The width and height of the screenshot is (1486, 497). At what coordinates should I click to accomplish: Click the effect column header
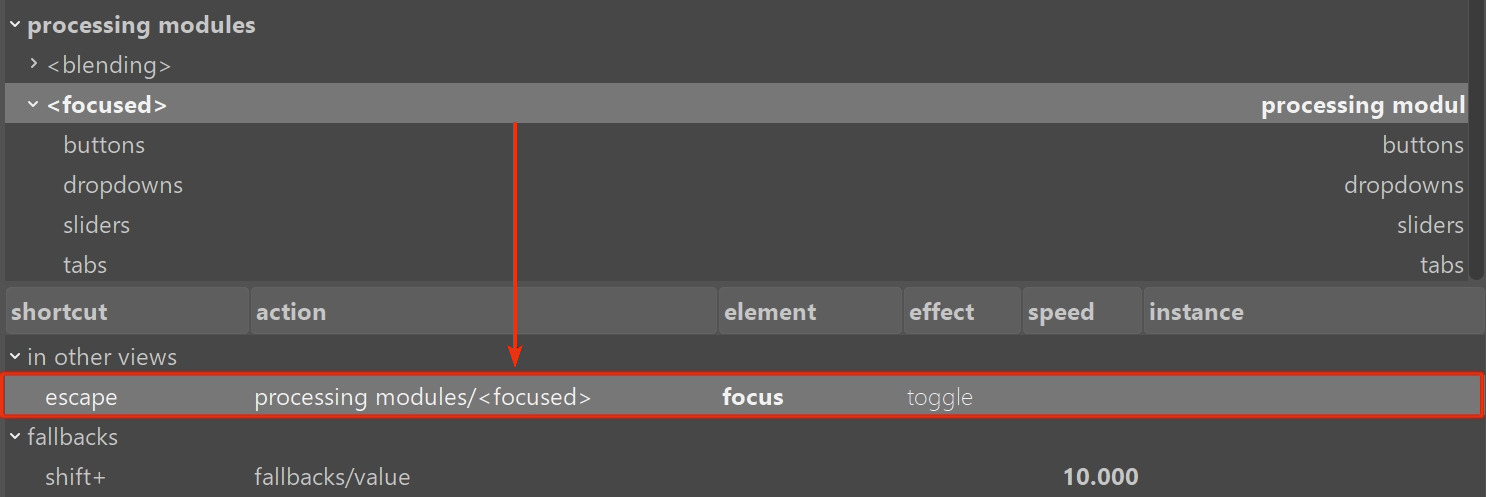(x=961, y=312)
